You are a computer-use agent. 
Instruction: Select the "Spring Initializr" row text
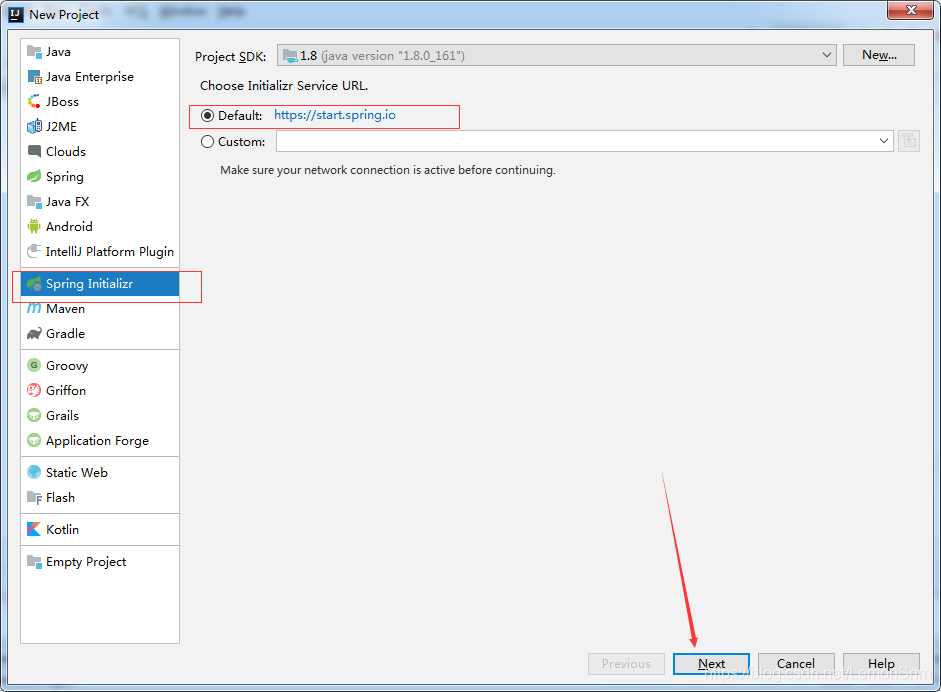[x=89, y=284]
